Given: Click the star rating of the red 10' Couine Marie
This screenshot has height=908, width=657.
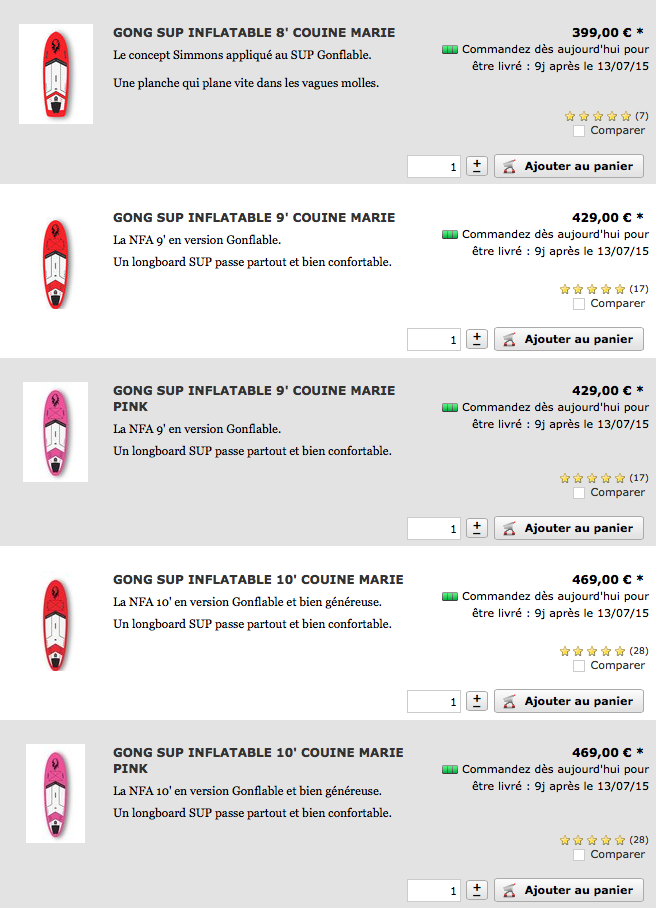Looking at the screenshot, I should pyautogui.click(x=593, y=651).
